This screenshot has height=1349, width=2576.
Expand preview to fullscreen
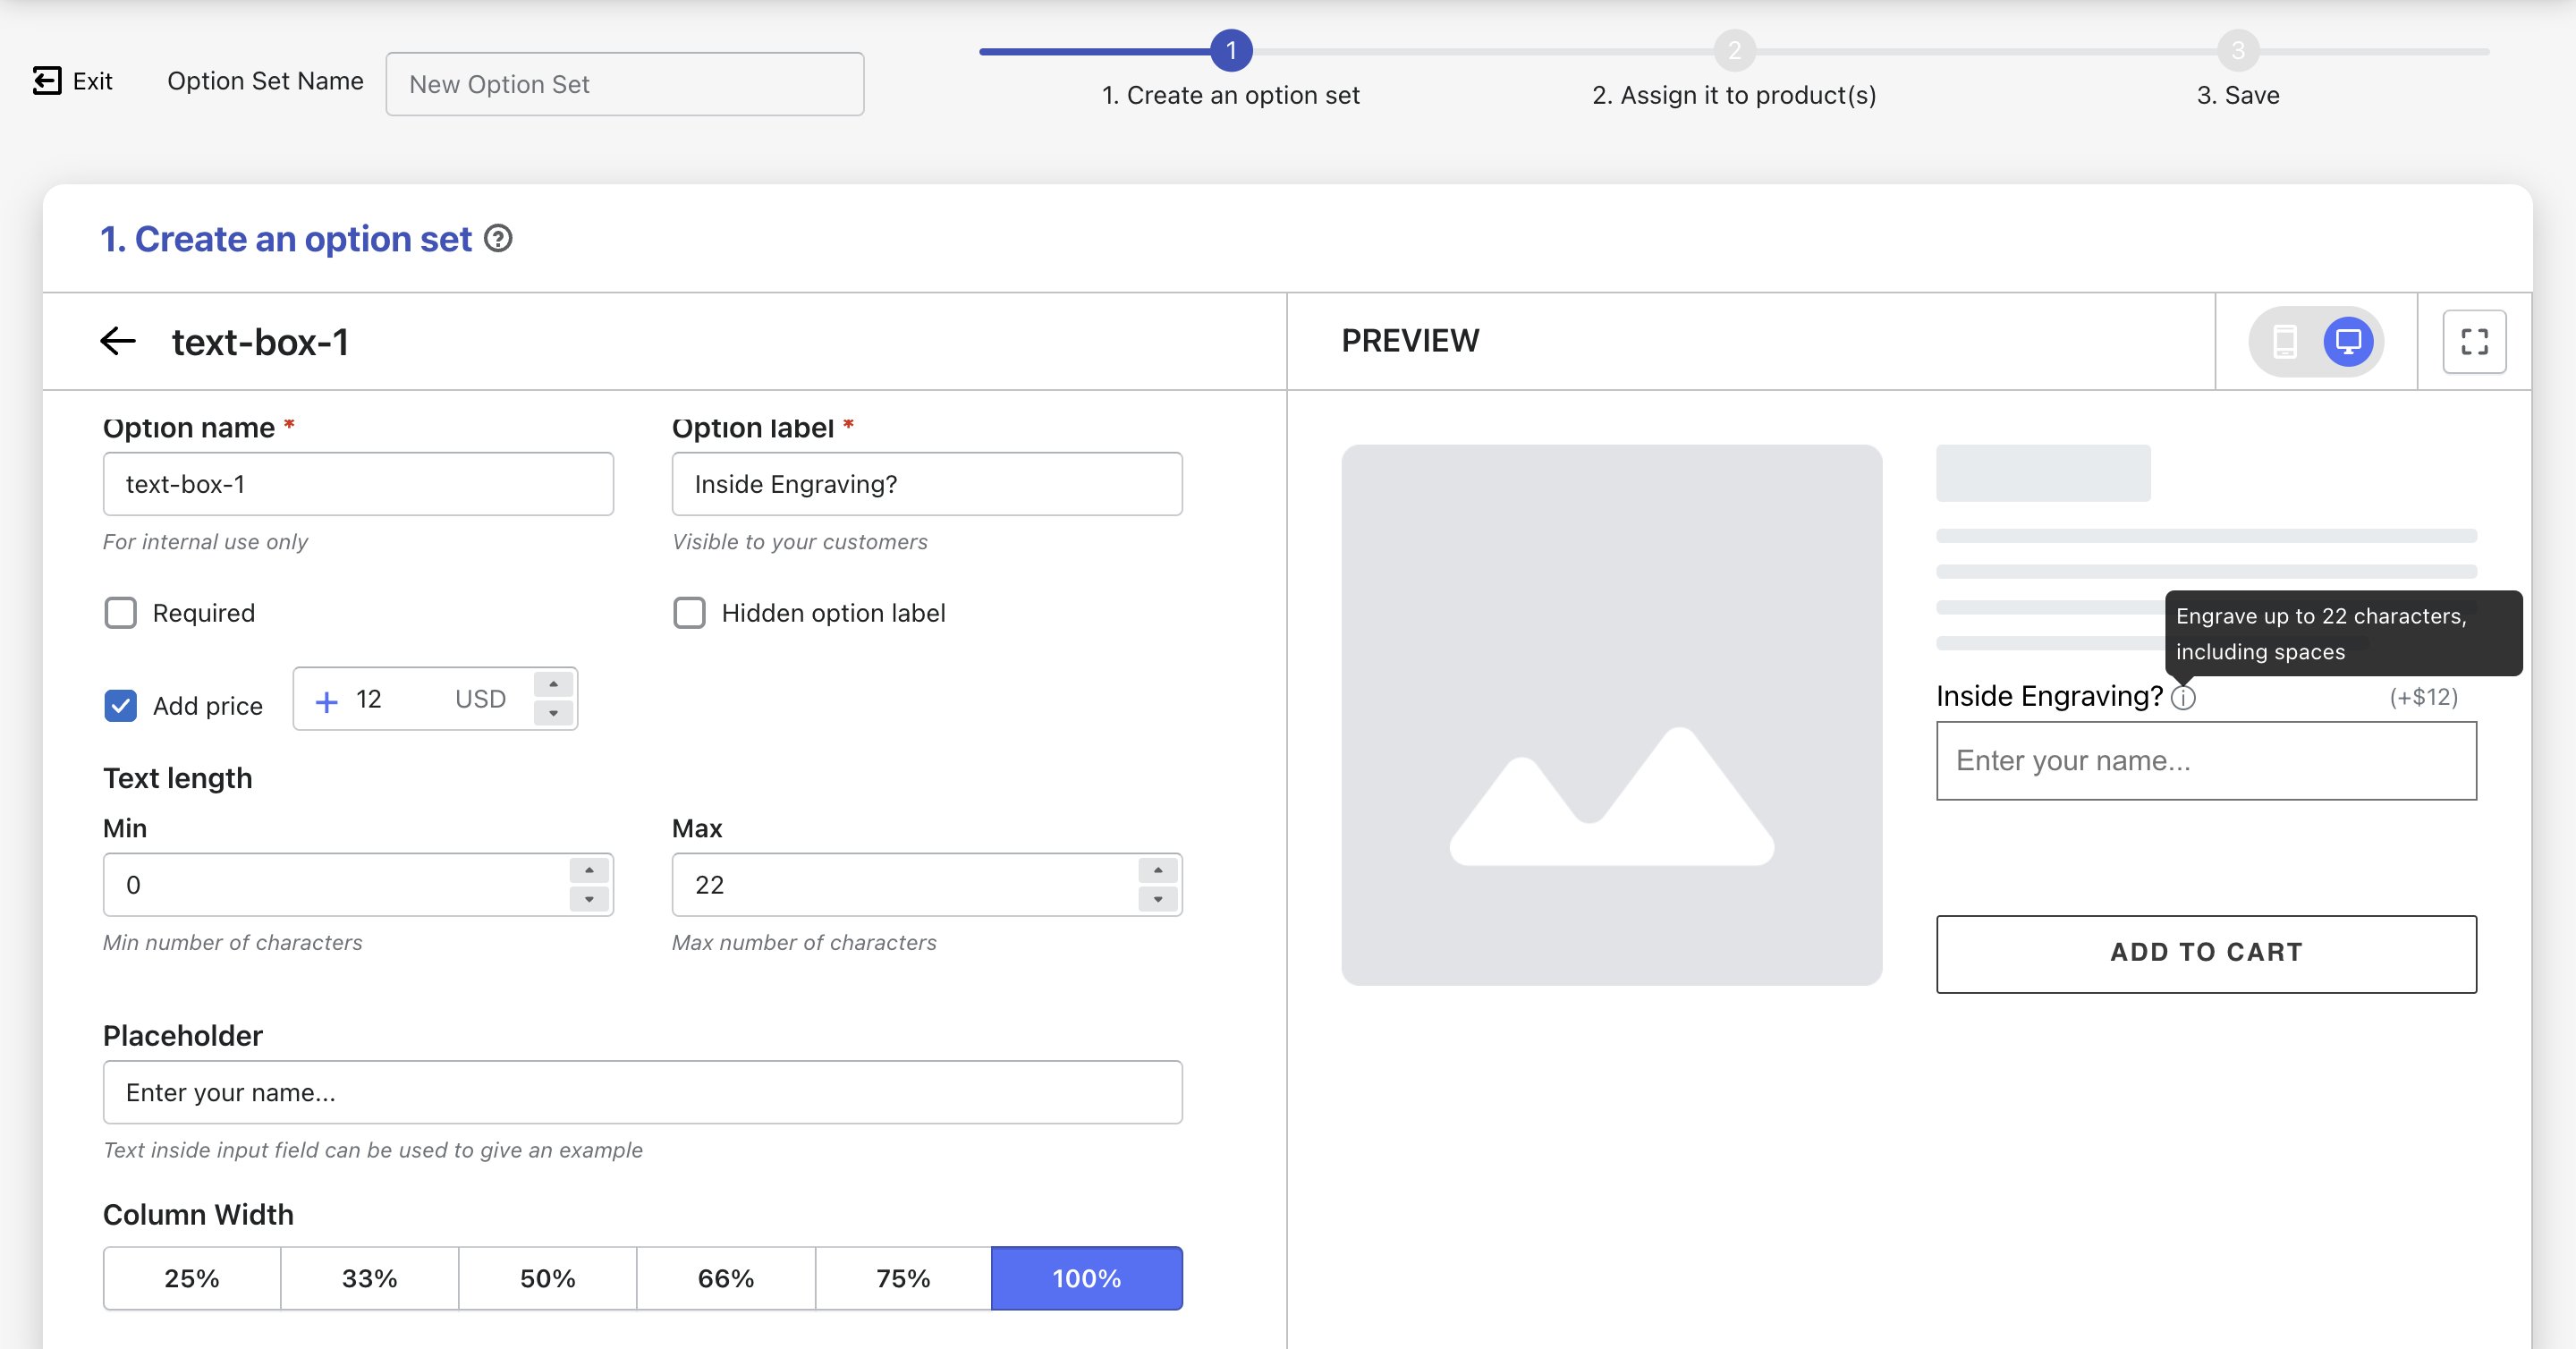[2474, 342]
